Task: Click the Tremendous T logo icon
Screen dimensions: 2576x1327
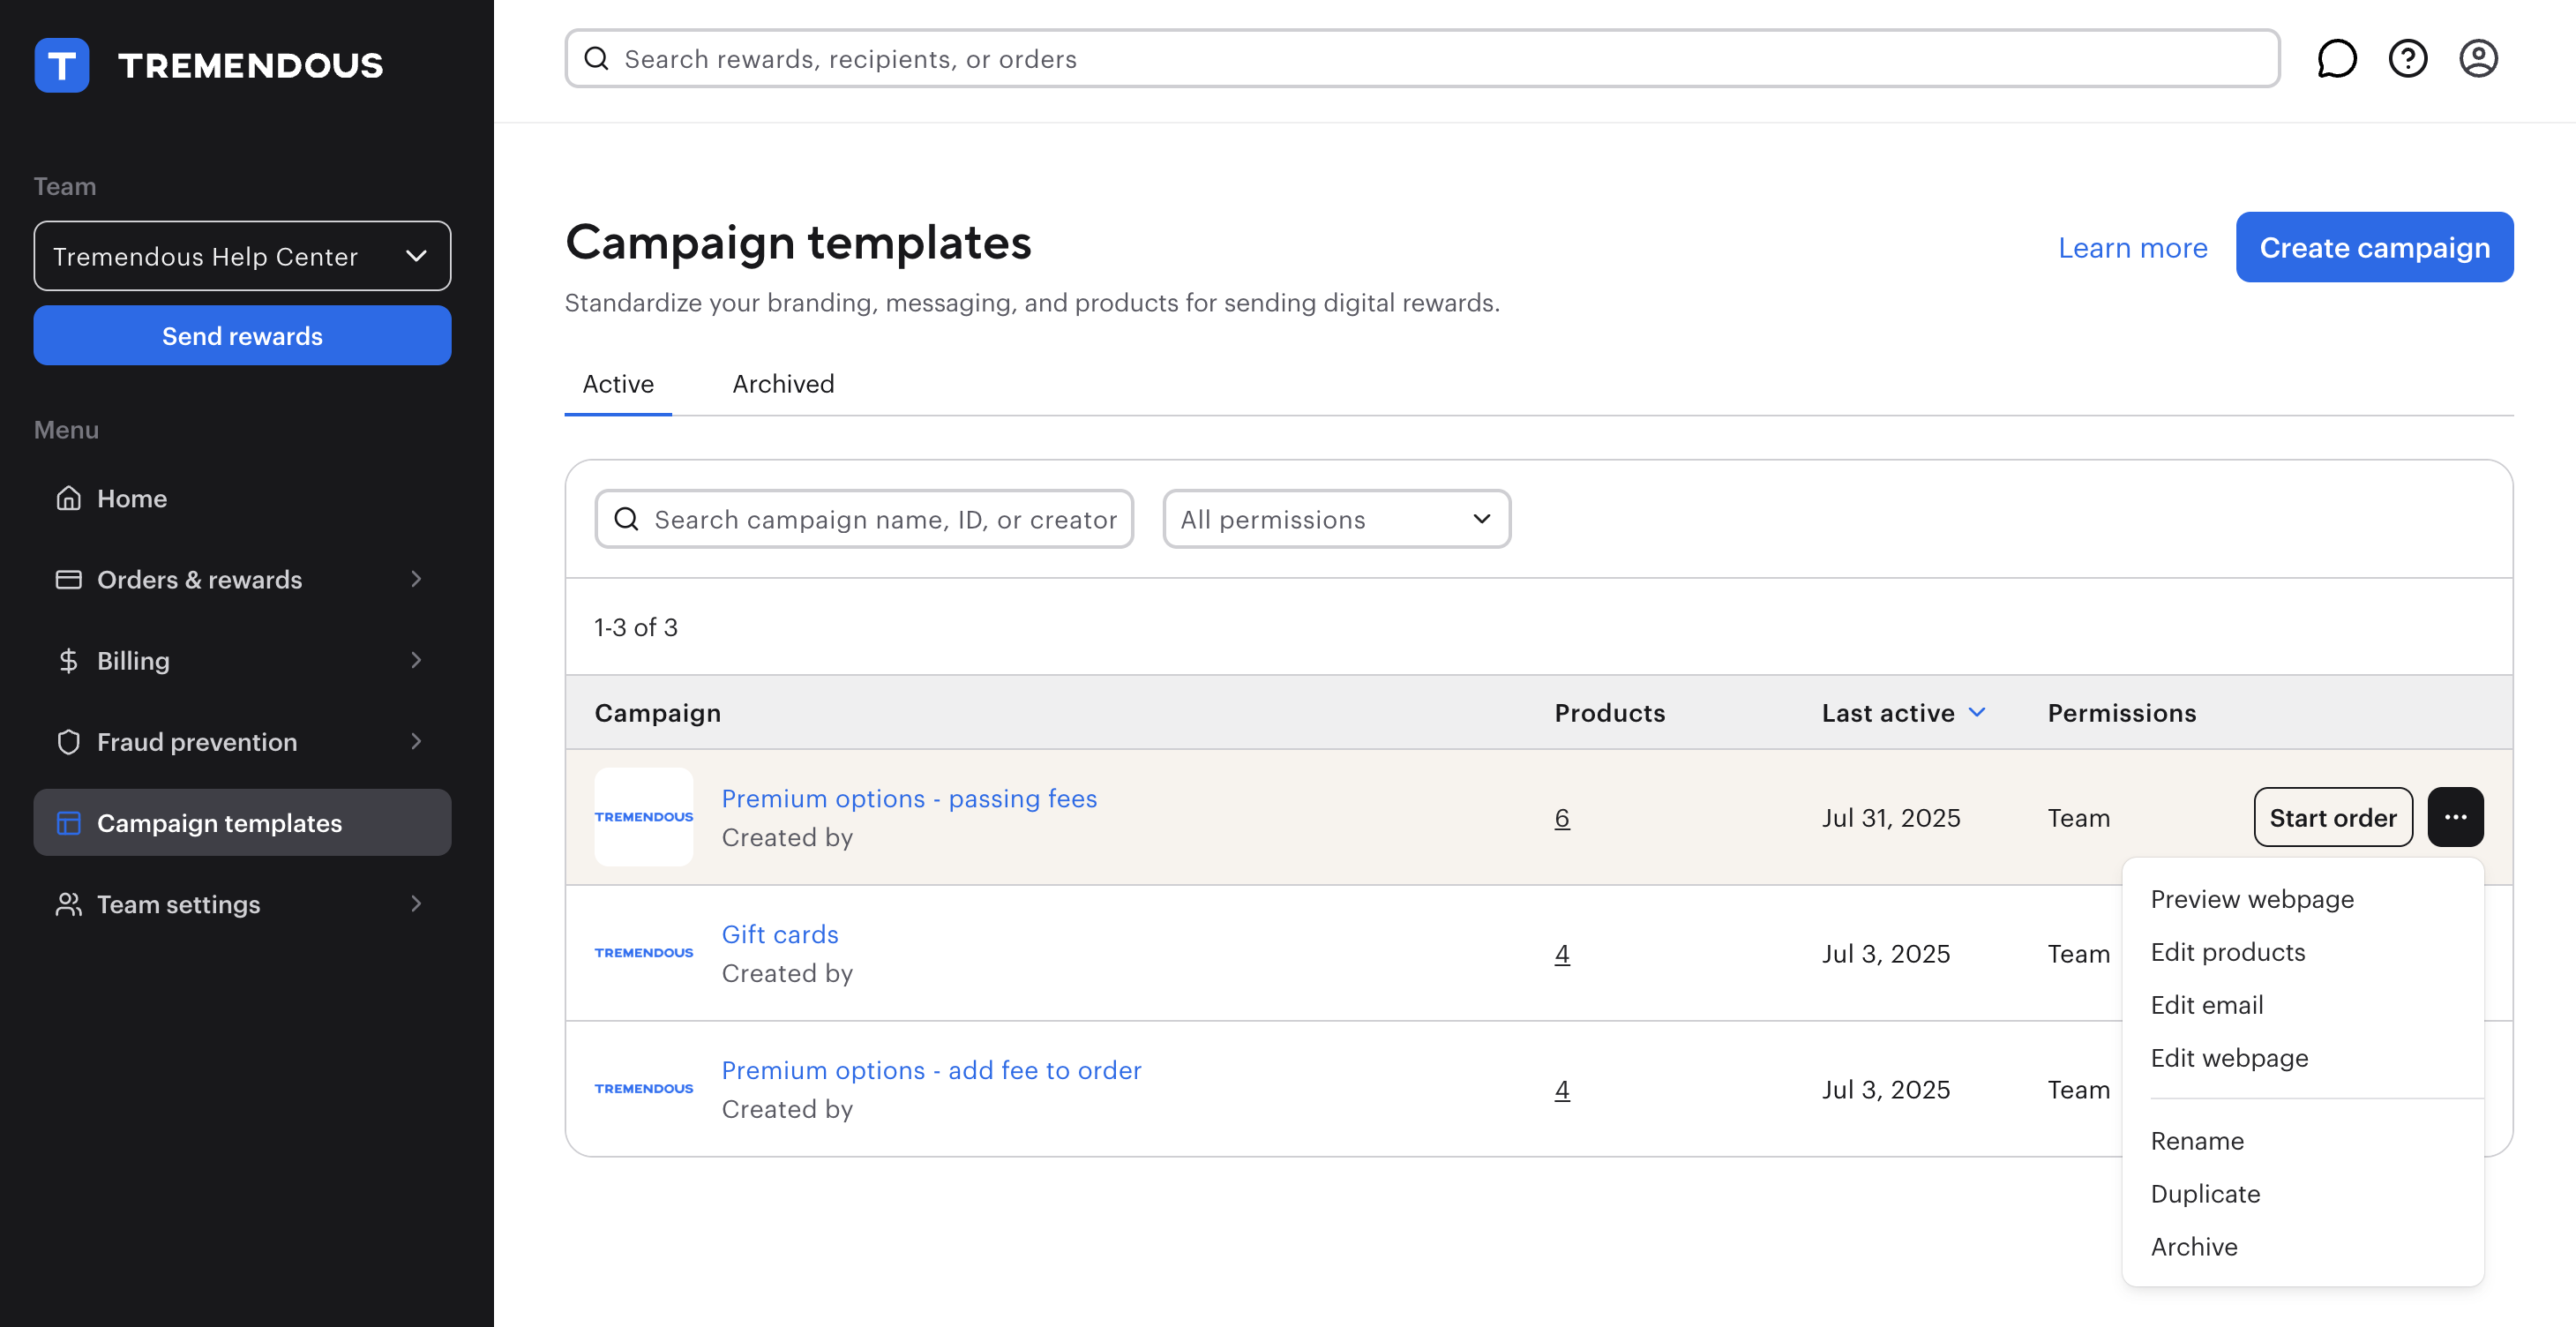Action: (x=62, y=65)
